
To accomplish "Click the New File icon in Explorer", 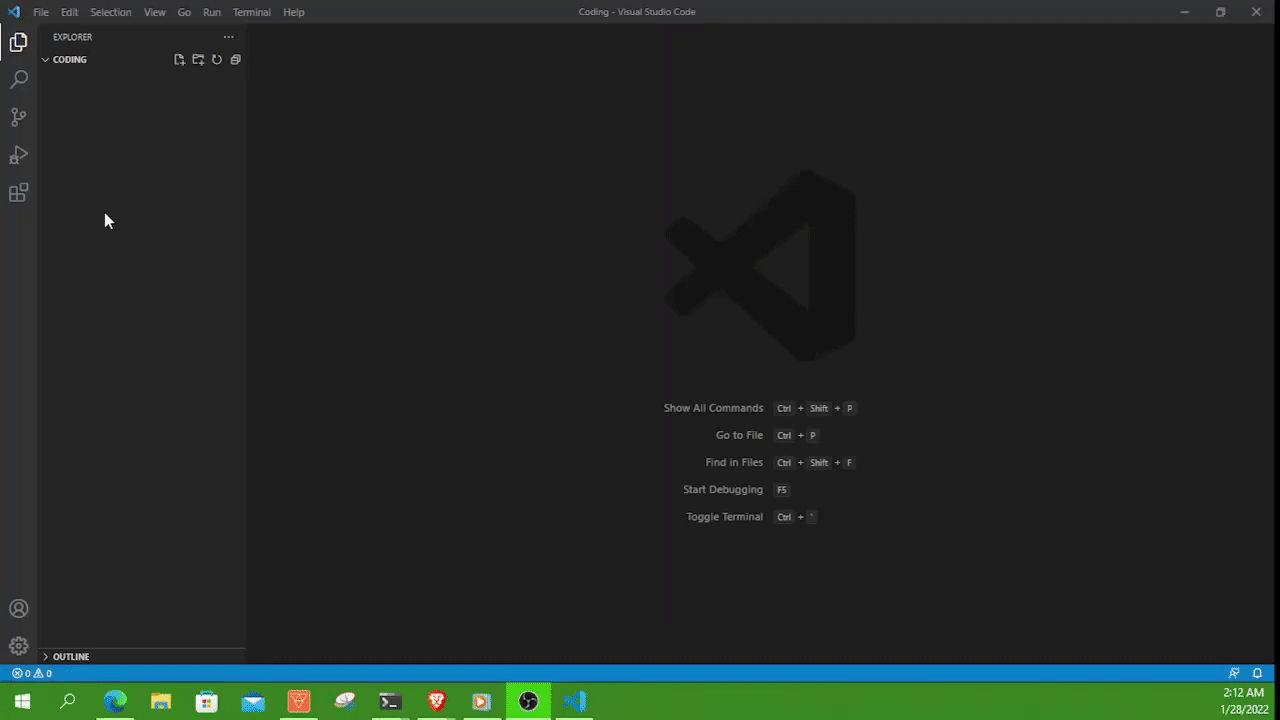I will (179, 59).
